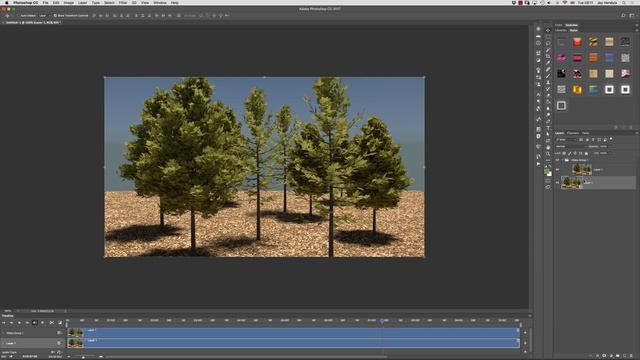
Task: Toggle lock transparent pixels
Action: (x=564, y=153)
